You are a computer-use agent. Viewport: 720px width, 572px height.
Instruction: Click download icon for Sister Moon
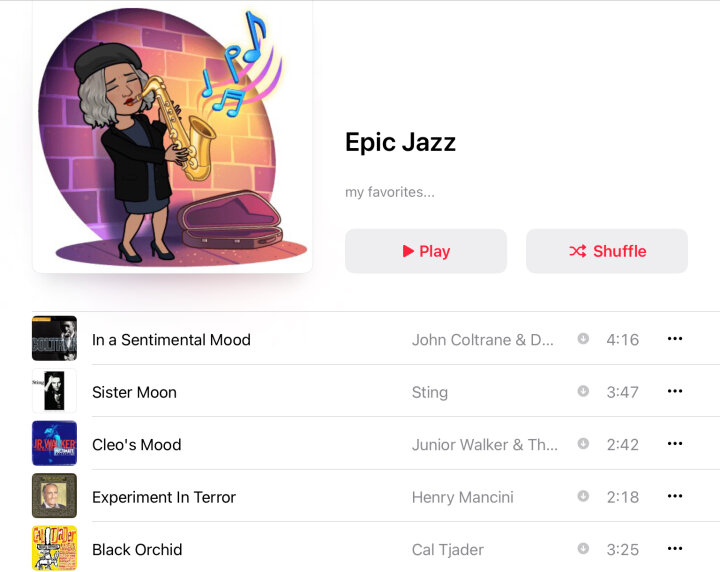click(583, 391)
